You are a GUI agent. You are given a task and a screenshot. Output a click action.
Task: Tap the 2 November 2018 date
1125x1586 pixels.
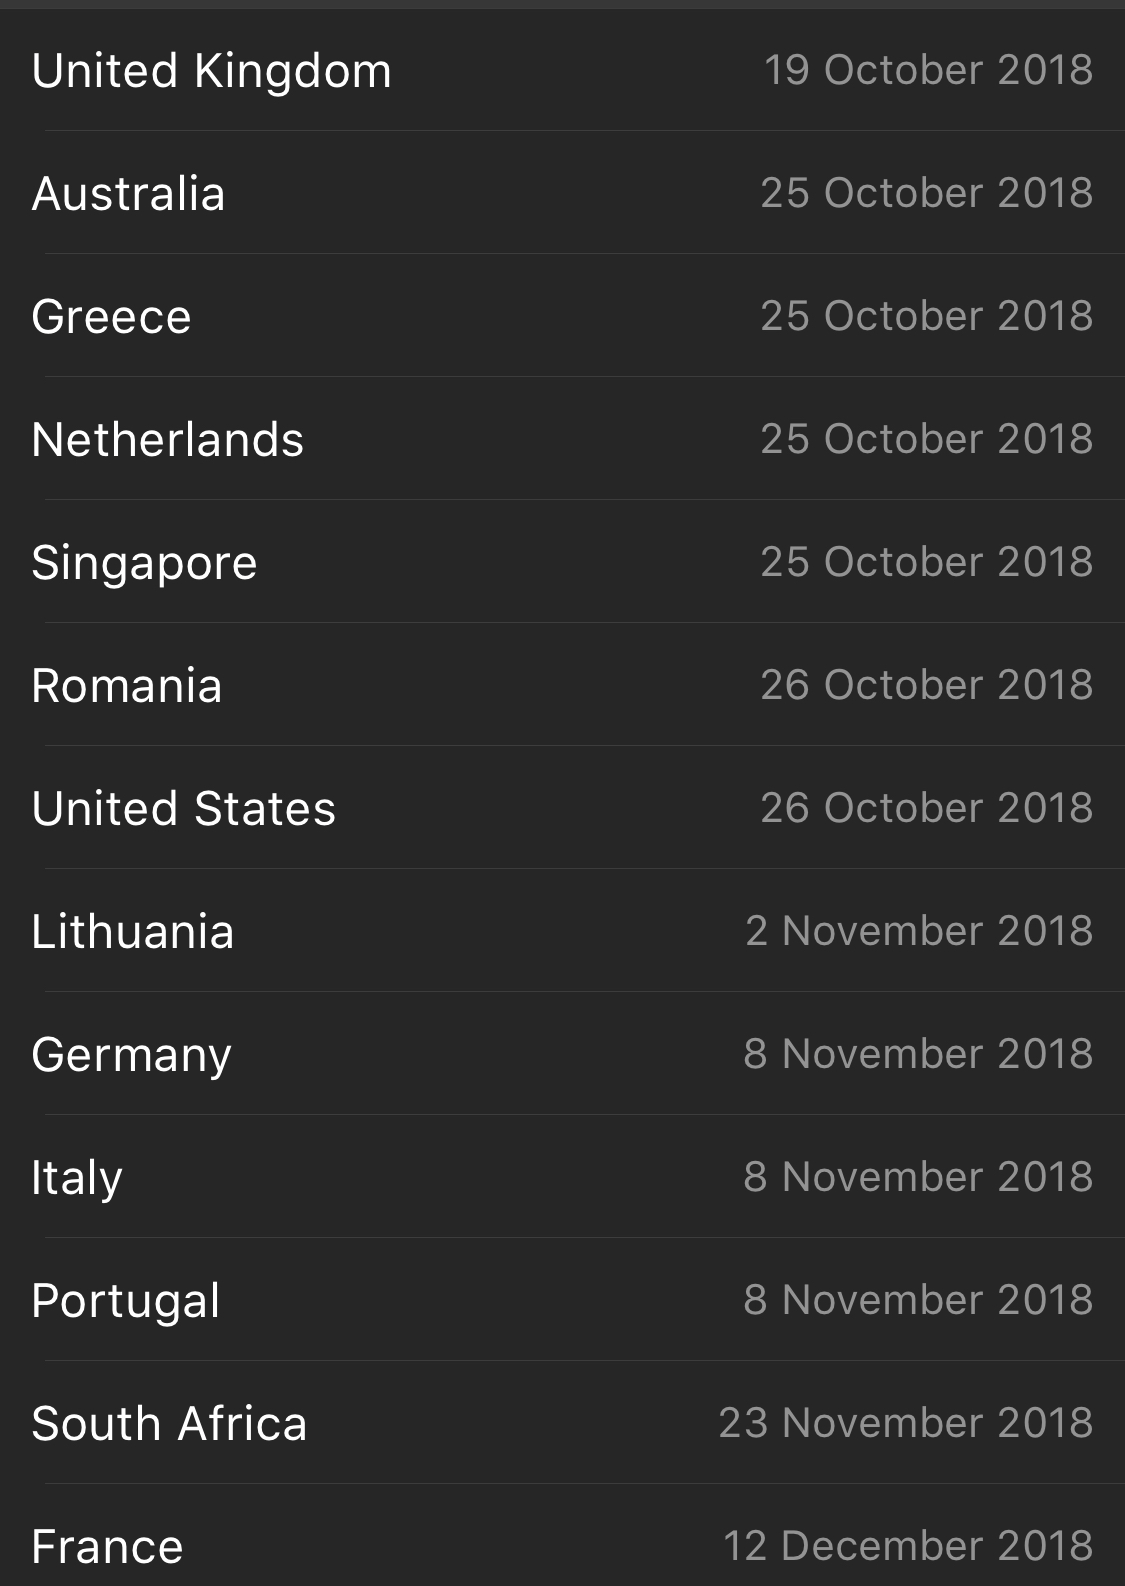(918, 931)
